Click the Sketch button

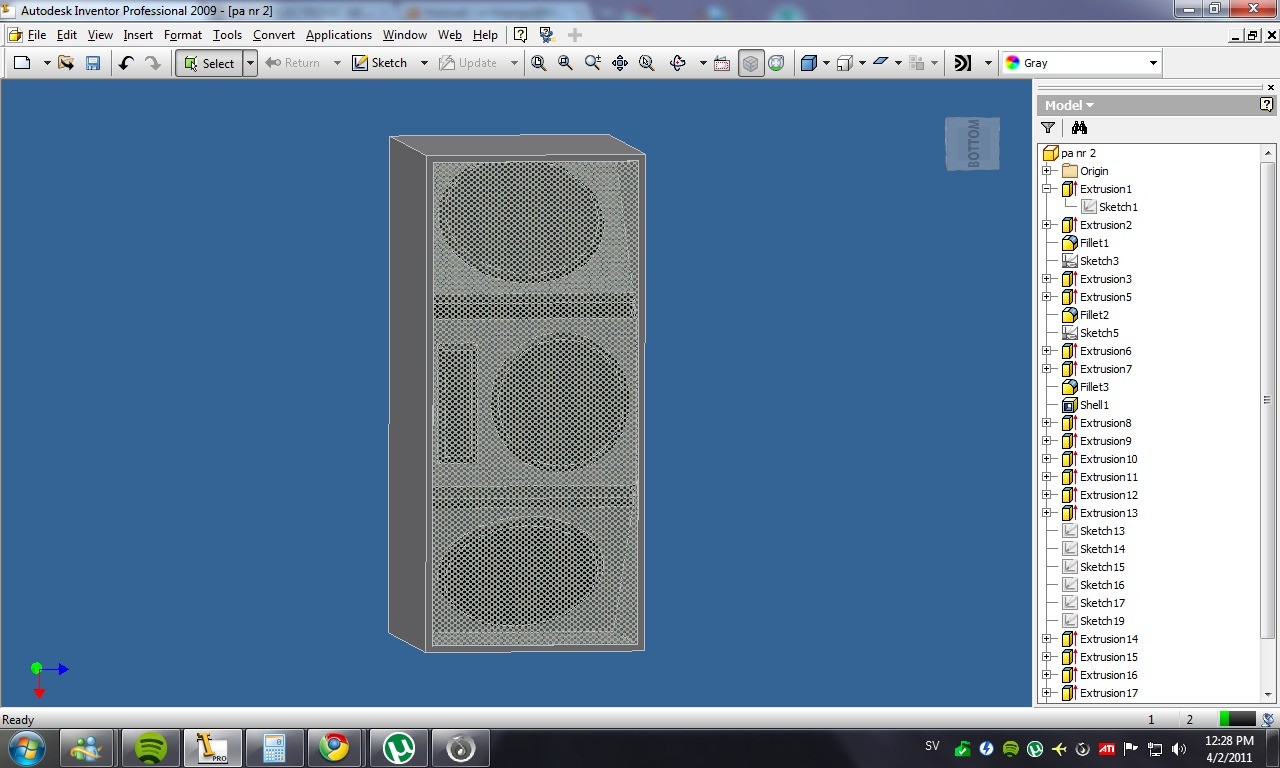pos(380,63)
